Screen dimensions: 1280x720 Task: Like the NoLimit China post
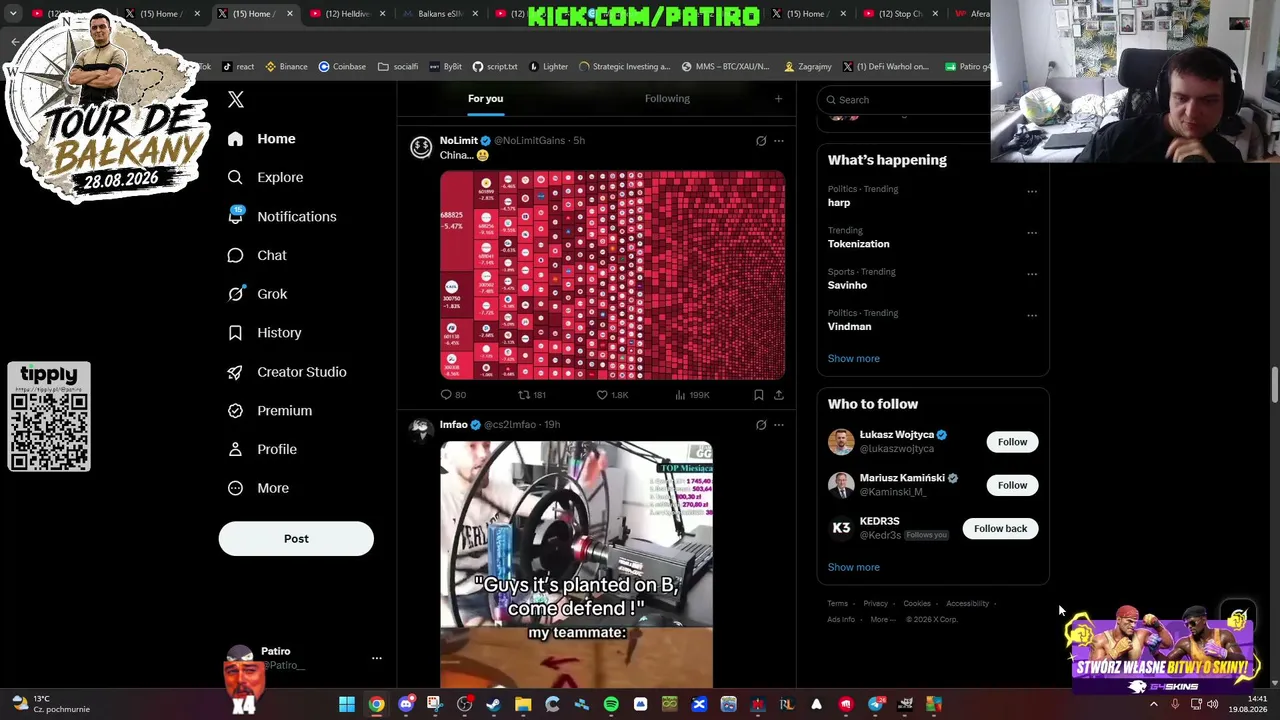coord(612,395)
